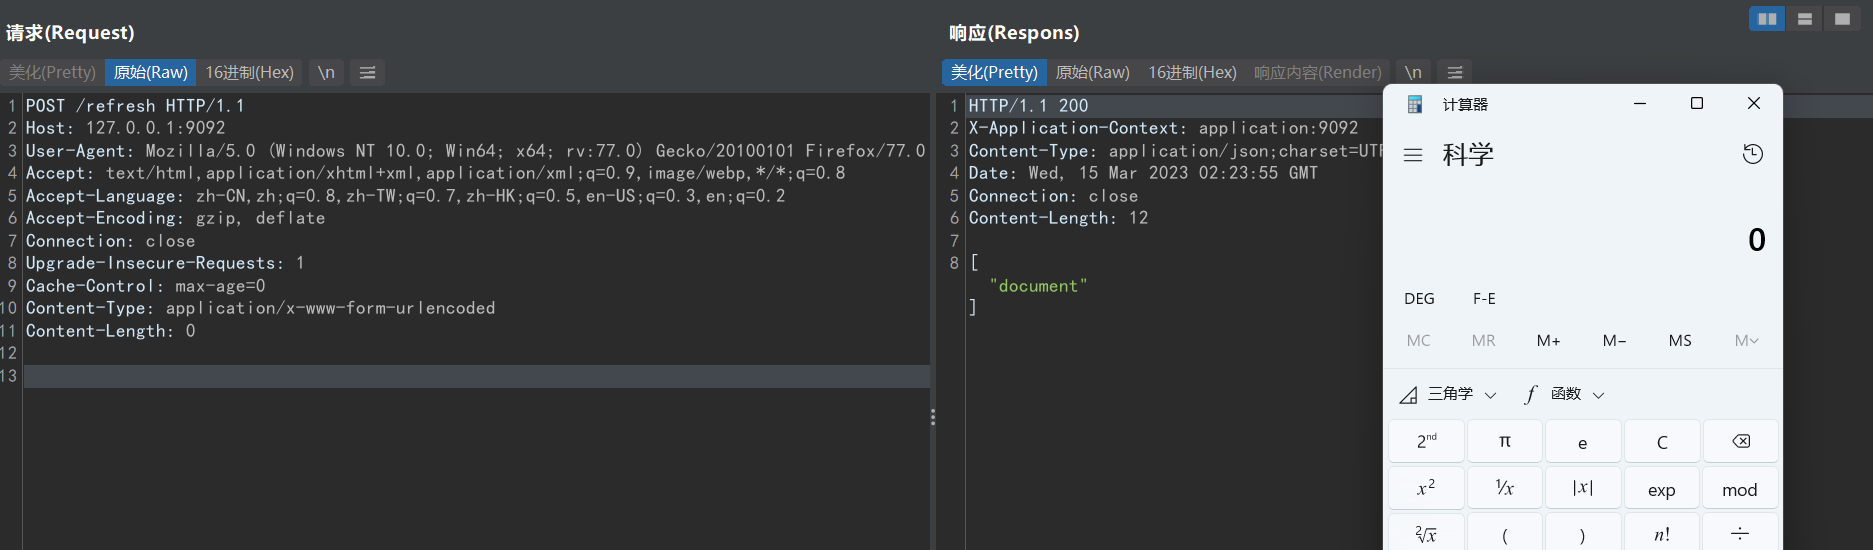Viewport: 1873px width, 550px height.
Task: Open request panel options menu icon
Action: 367,72
